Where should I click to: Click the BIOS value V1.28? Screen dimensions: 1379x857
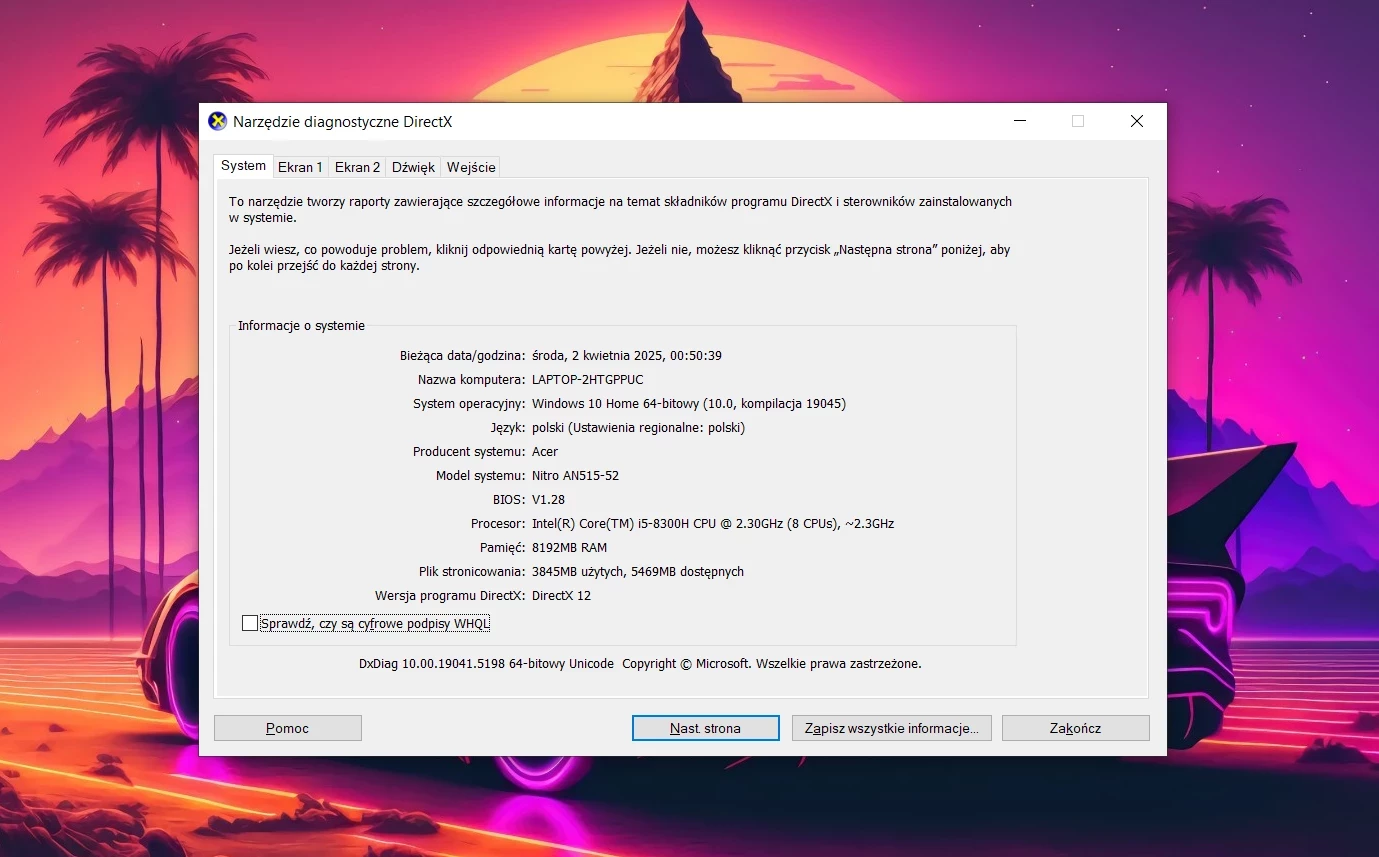click(x=548, y=499)
